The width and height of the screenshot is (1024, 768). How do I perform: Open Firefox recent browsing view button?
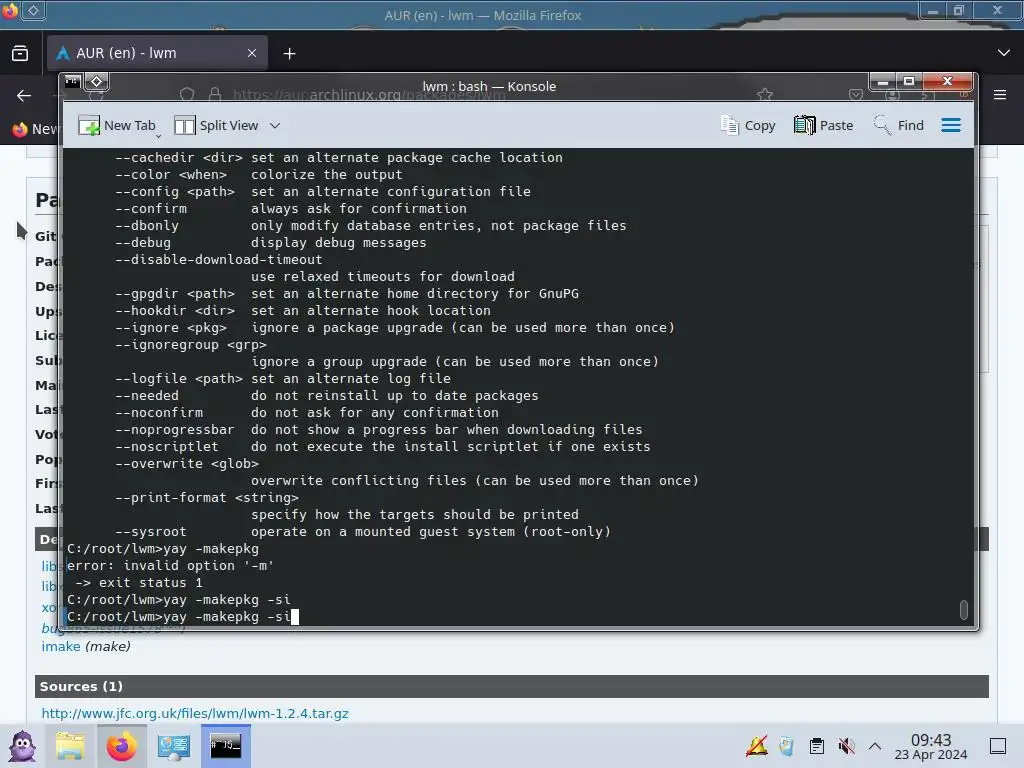tap(20, 54)
